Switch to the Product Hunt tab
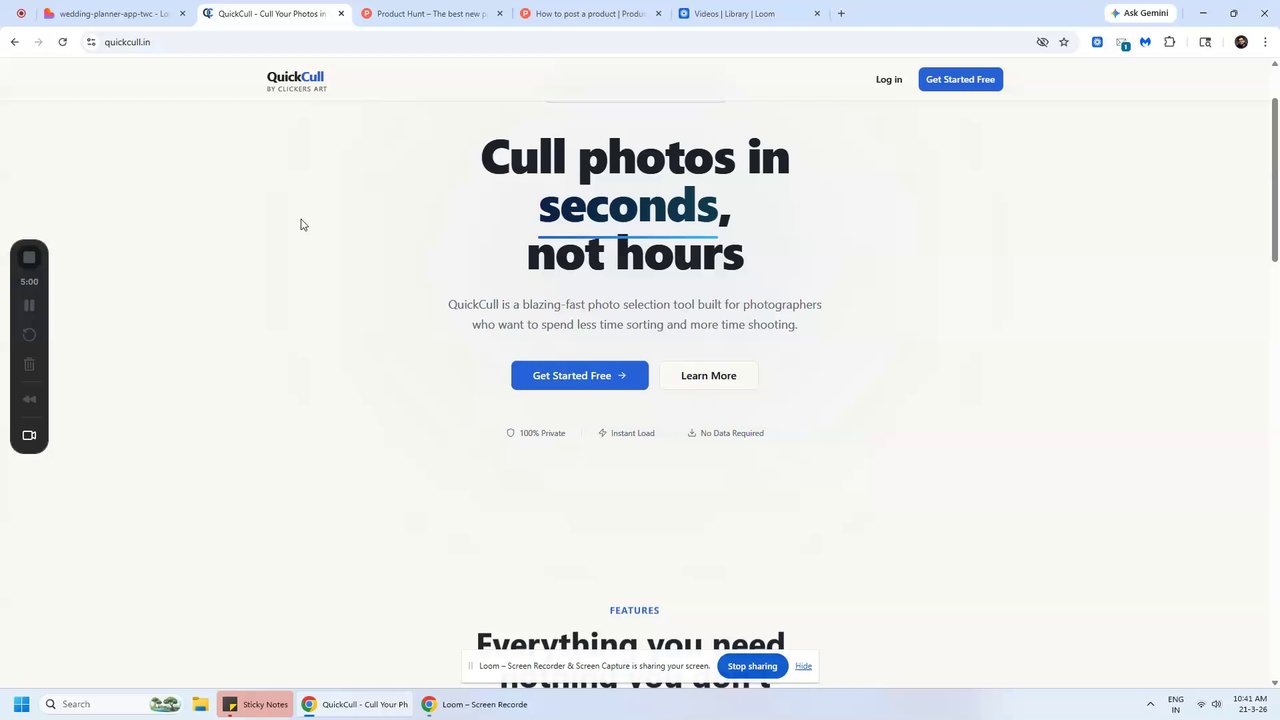Viewport: 1280px width, 720px height. [x=431, y=14]
